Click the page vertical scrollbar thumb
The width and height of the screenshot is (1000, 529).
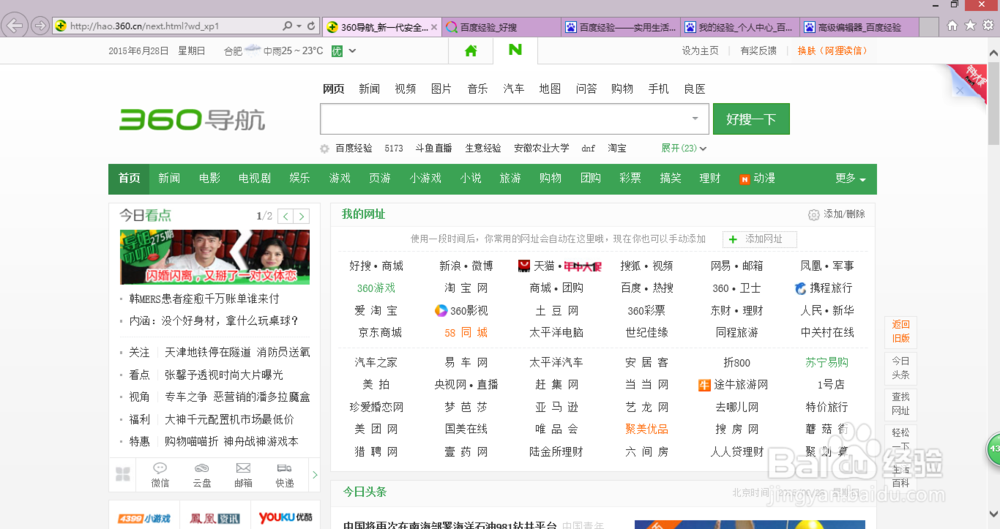pos(993,105)
